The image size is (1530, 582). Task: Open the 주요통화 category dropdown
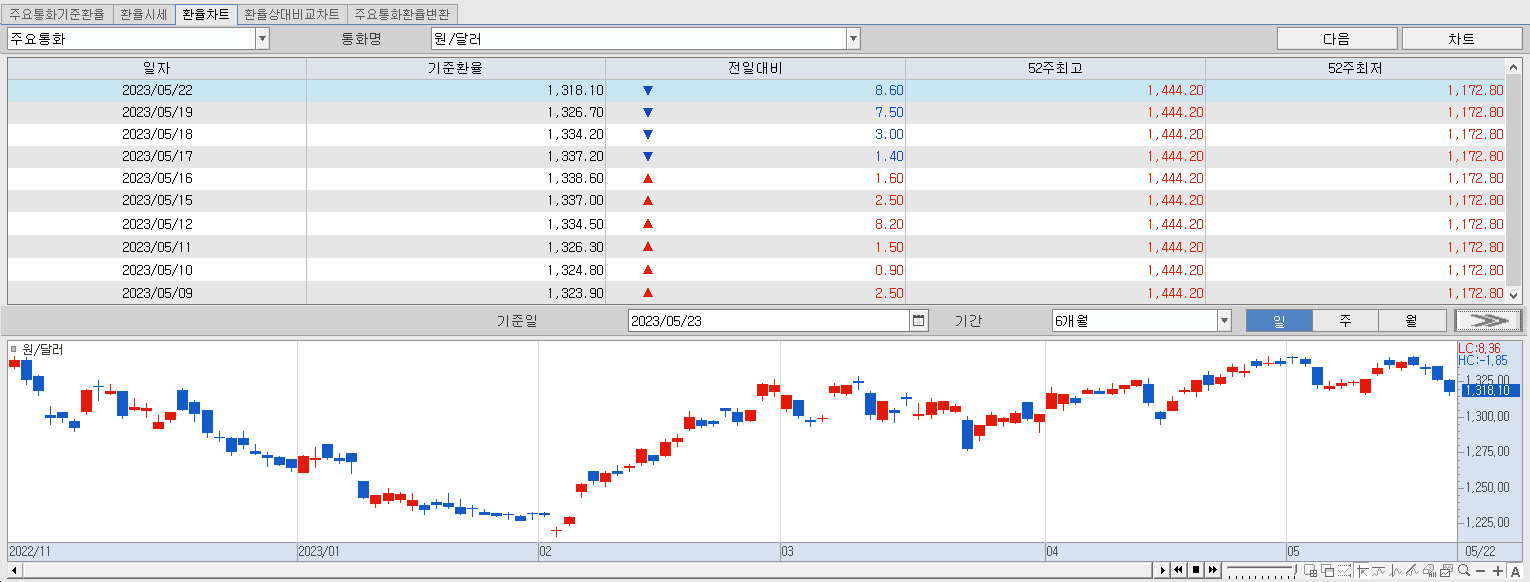(262, 39)
